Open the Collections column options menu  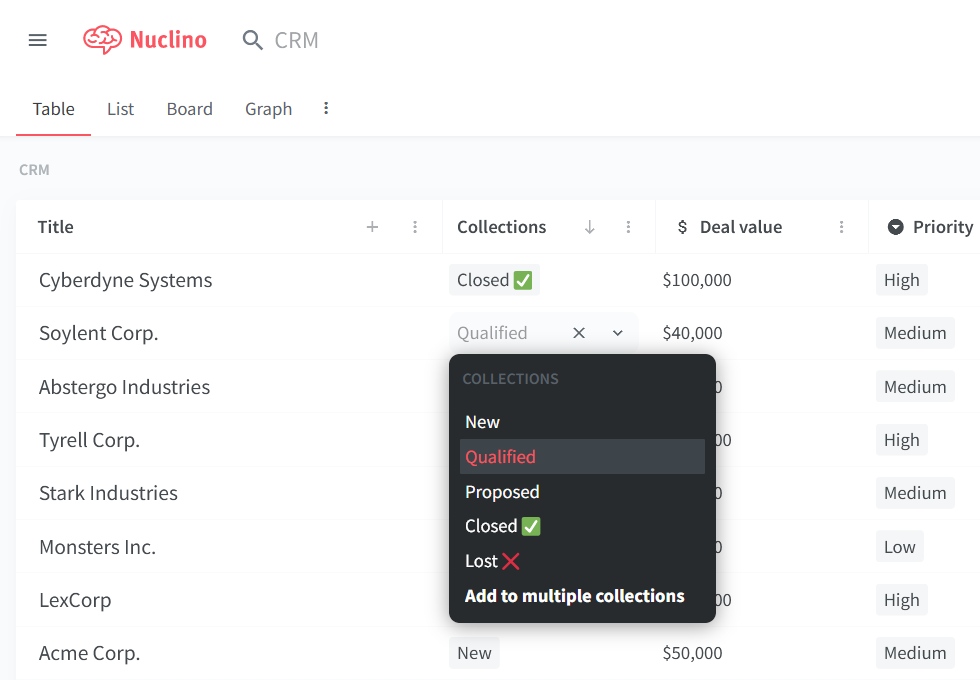[628, 227]
